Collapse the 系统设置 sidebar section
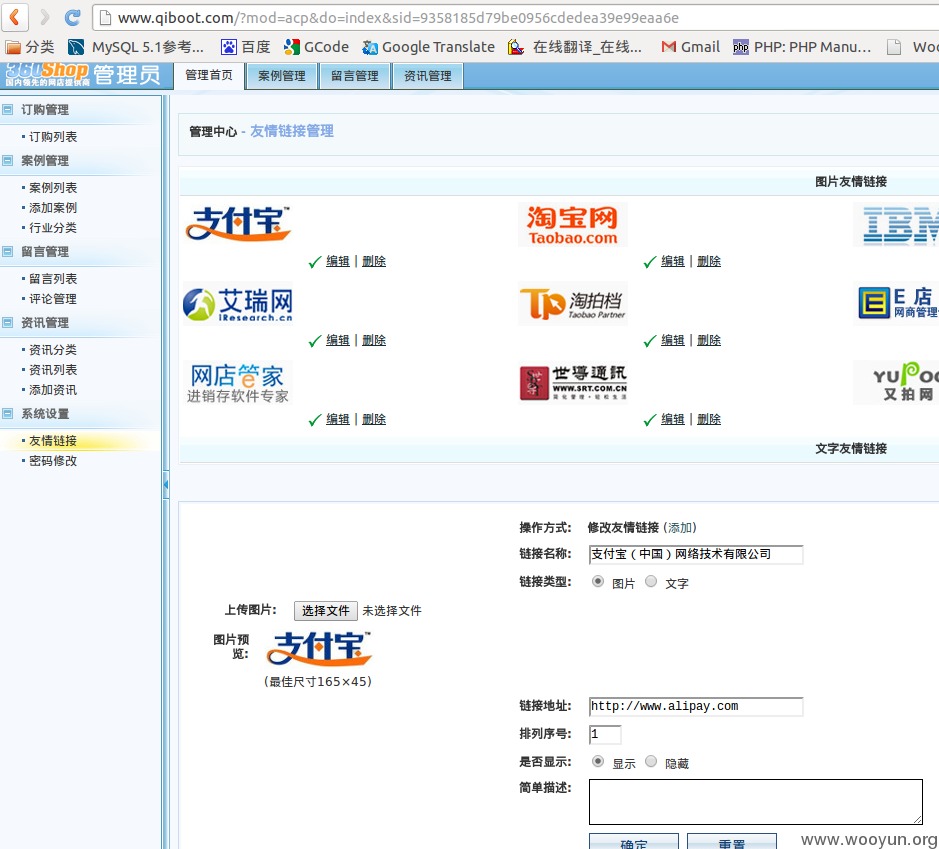The height and width of the screenshot is (849, 939). click(x=7, y=414)
